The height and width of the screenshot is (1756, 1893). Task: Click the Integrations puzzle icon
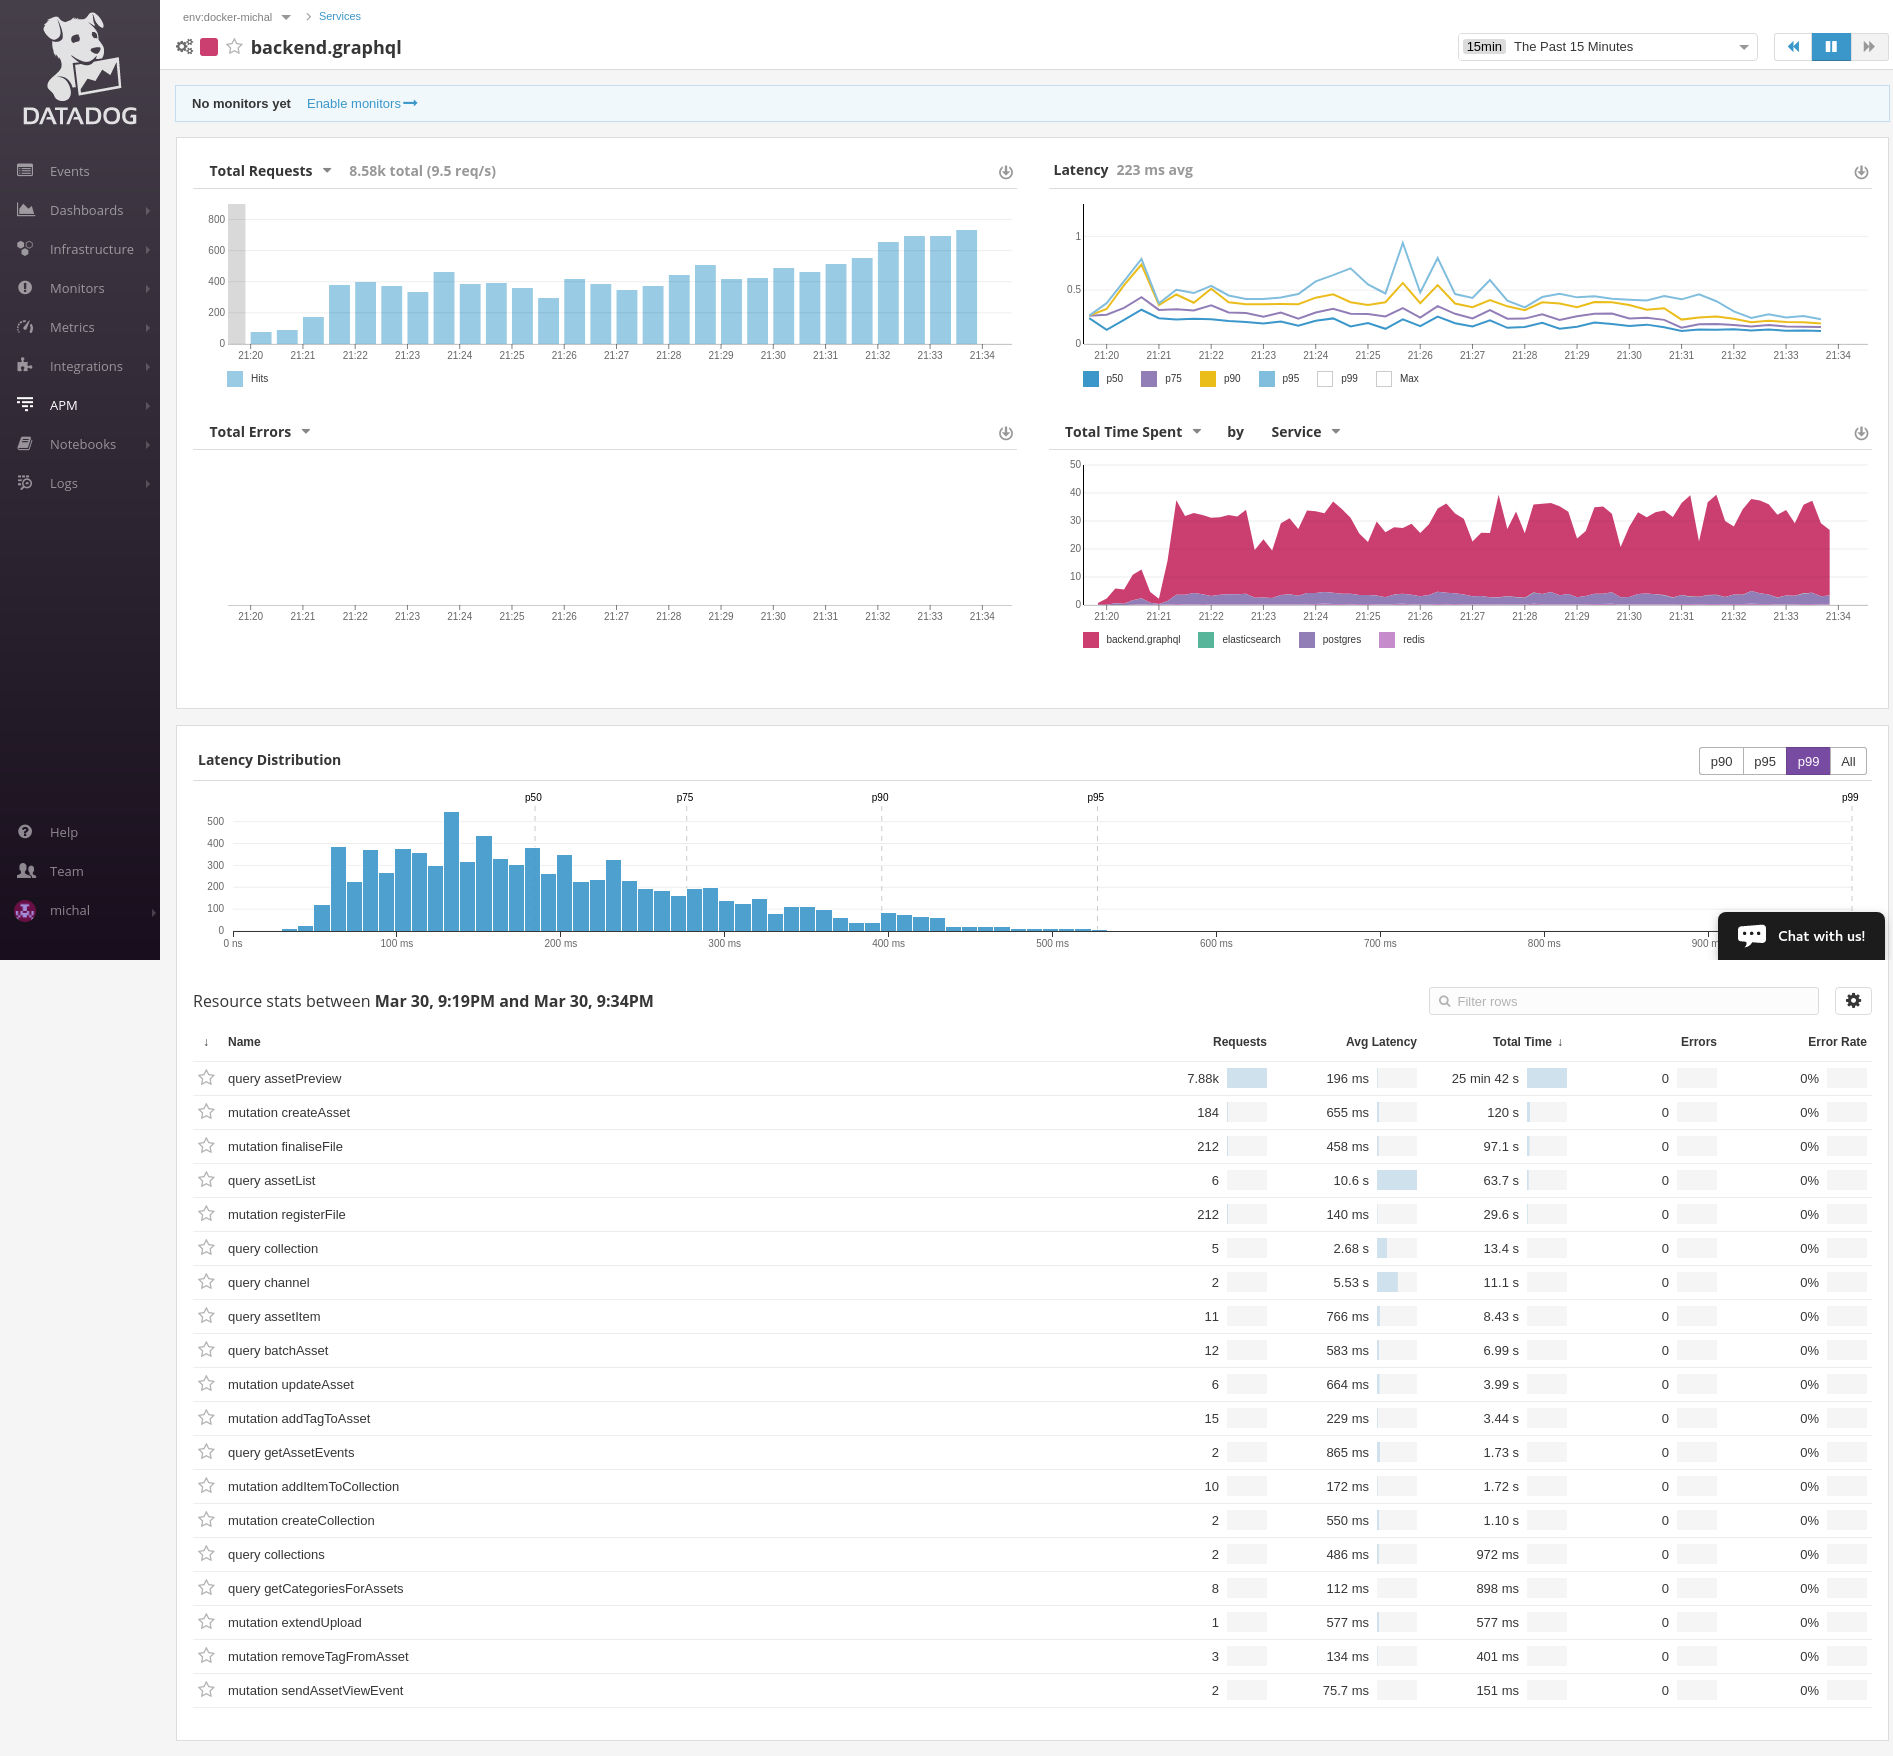26,366
